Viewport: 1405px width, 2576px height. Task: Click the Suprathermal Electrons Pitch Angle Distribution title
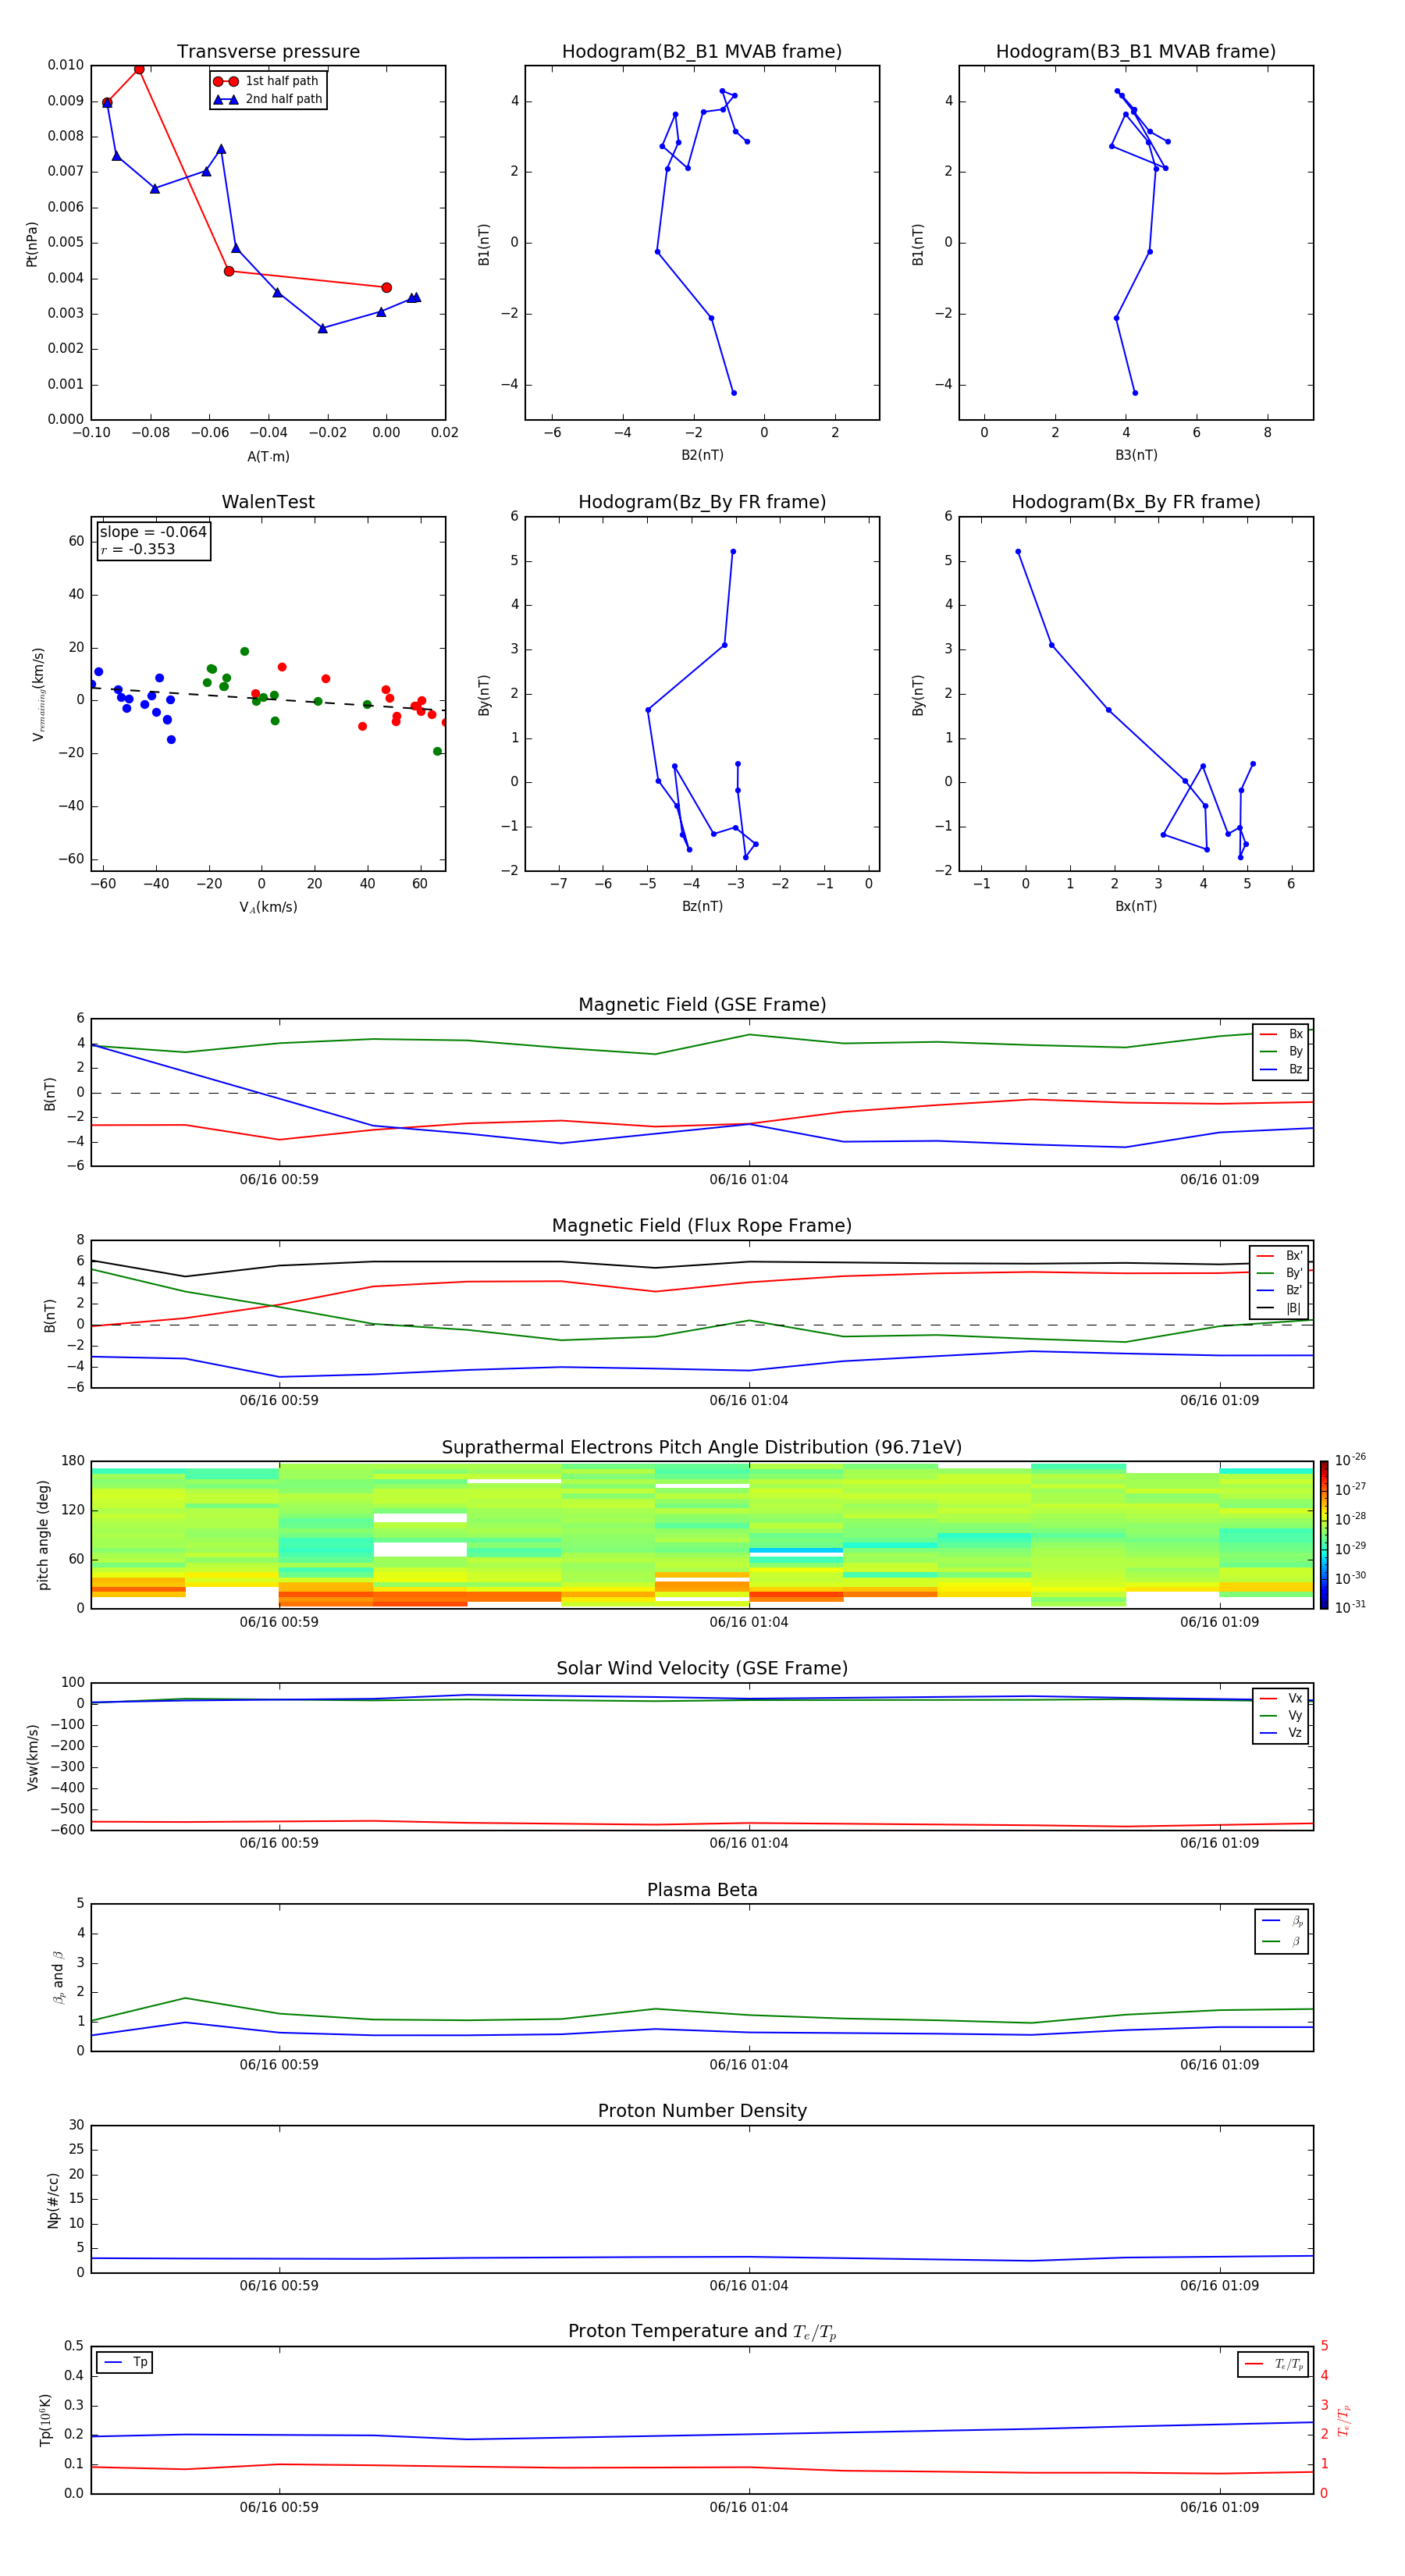702,1448
